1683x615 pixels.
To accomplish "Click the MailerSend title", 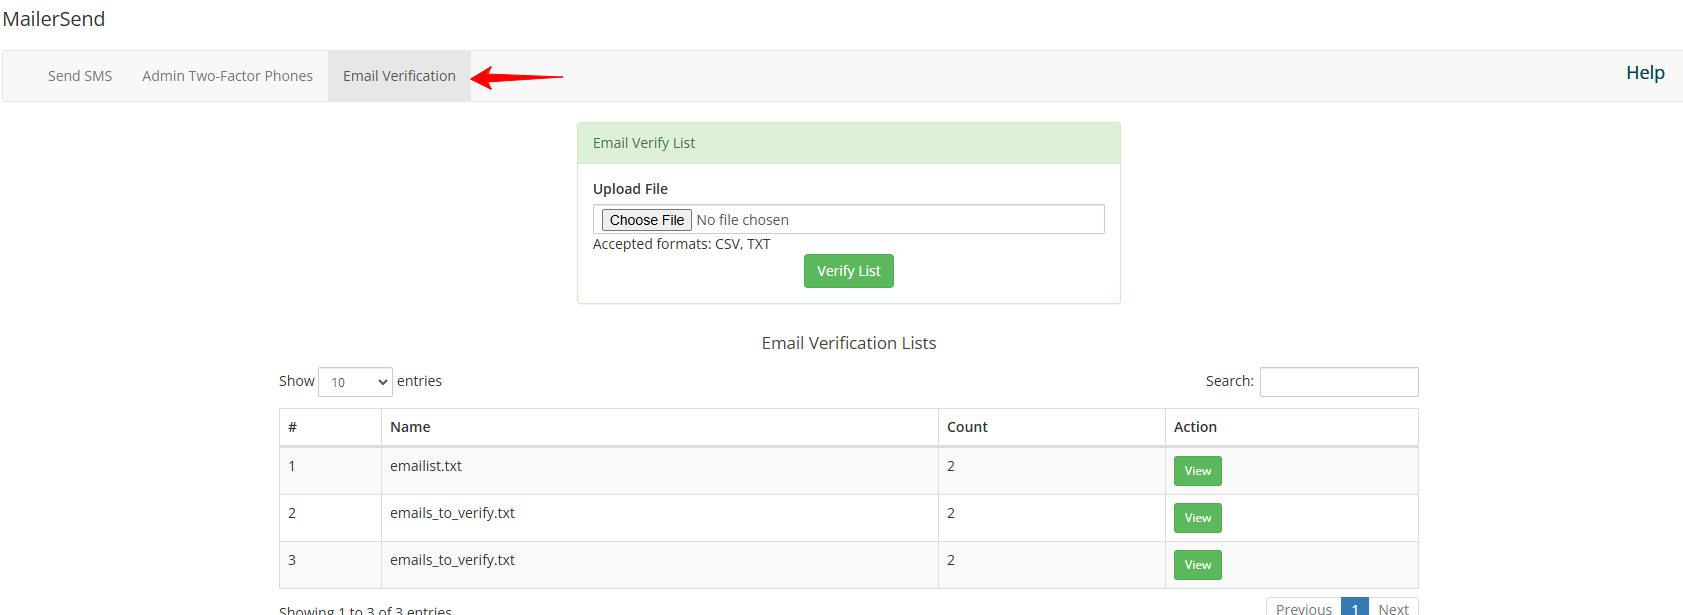I will point(54,19).
